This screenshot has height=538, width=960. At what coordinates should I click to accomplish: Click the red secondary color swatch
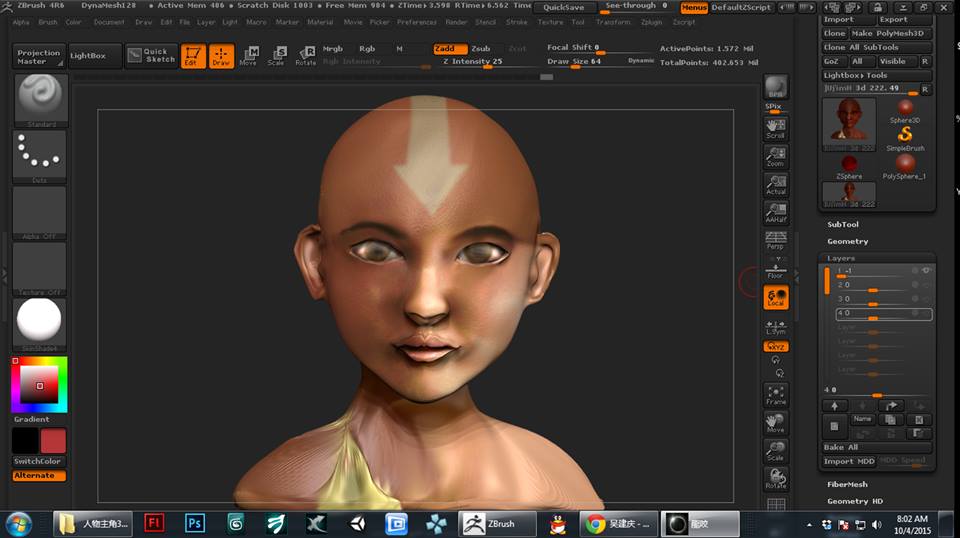[53, 441]
